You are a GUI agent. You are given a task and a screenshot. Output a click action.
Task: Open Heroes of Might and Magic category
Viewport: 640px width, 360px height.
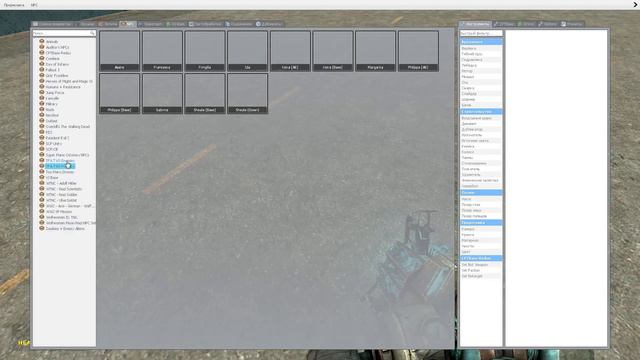pos(69,81)
